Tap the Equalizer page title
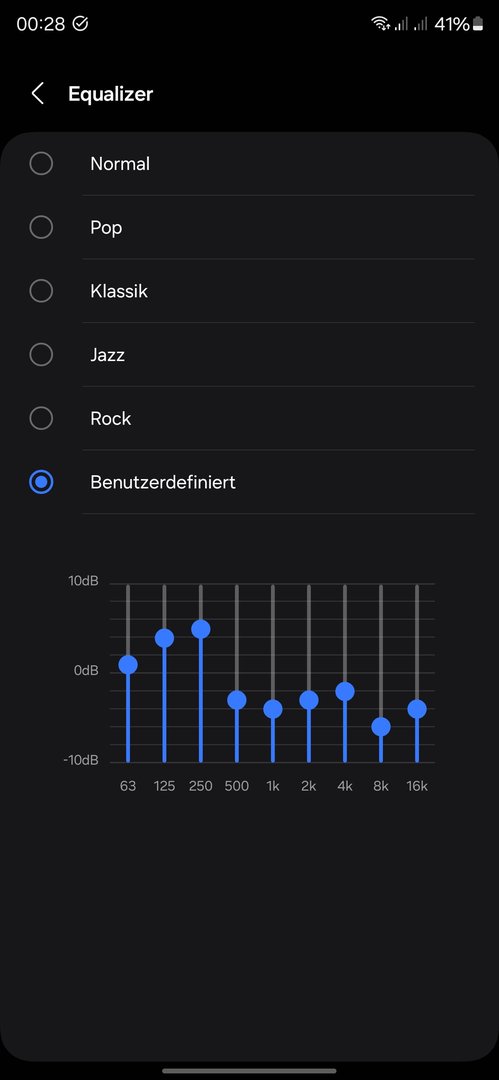Image resolution: width=499 pixels, height=1080 pixels. [110, 94]
